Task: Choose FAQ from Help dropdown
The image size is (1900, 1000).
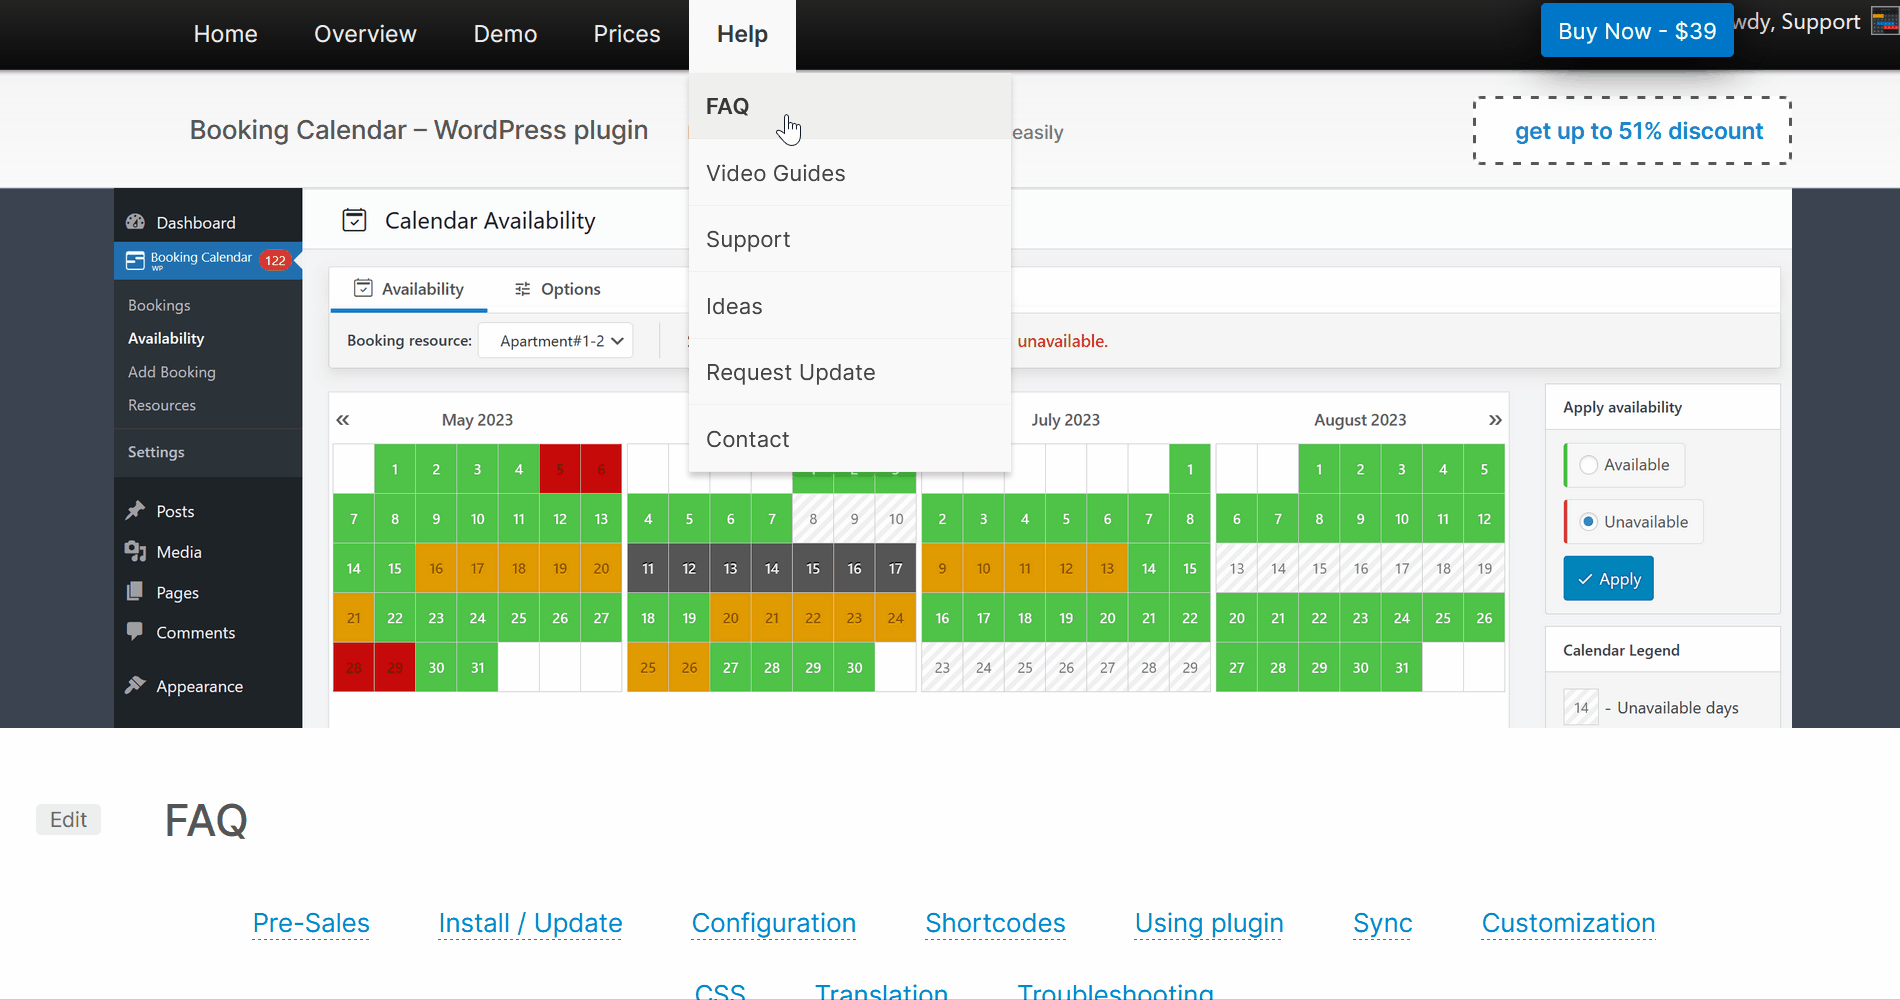Action: point(850,106)
